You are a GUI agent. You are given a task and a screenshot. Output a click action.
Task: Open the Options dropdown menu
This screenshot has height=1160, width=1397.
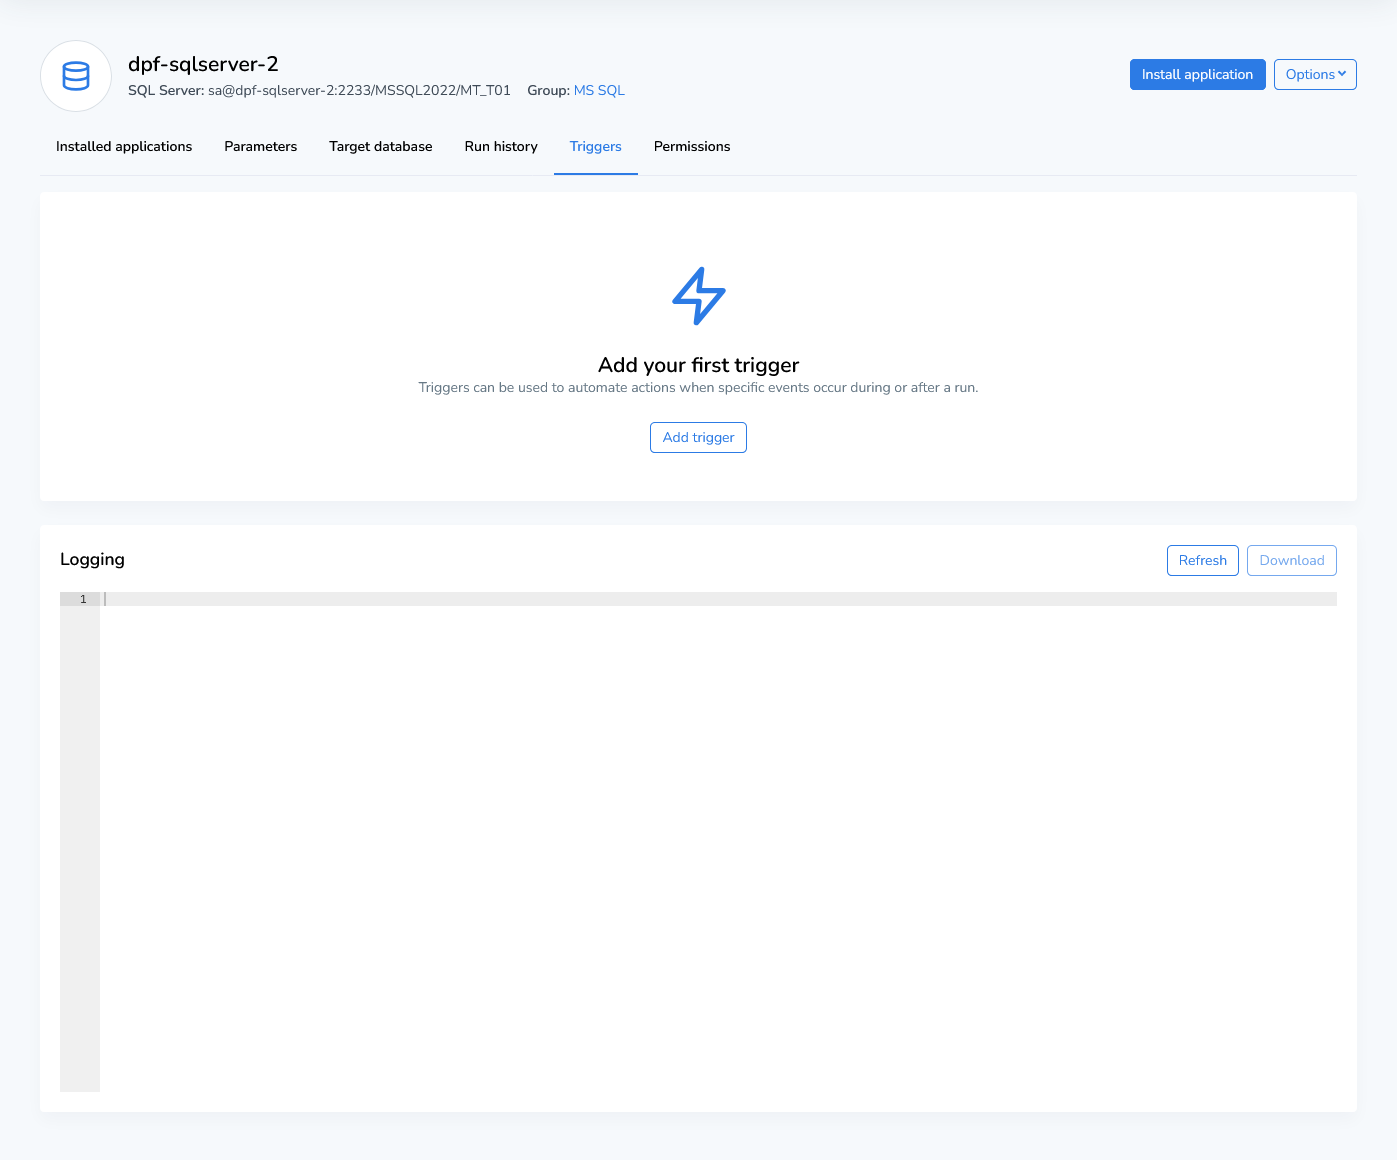pyautogui.click(x=1314, y=74)
